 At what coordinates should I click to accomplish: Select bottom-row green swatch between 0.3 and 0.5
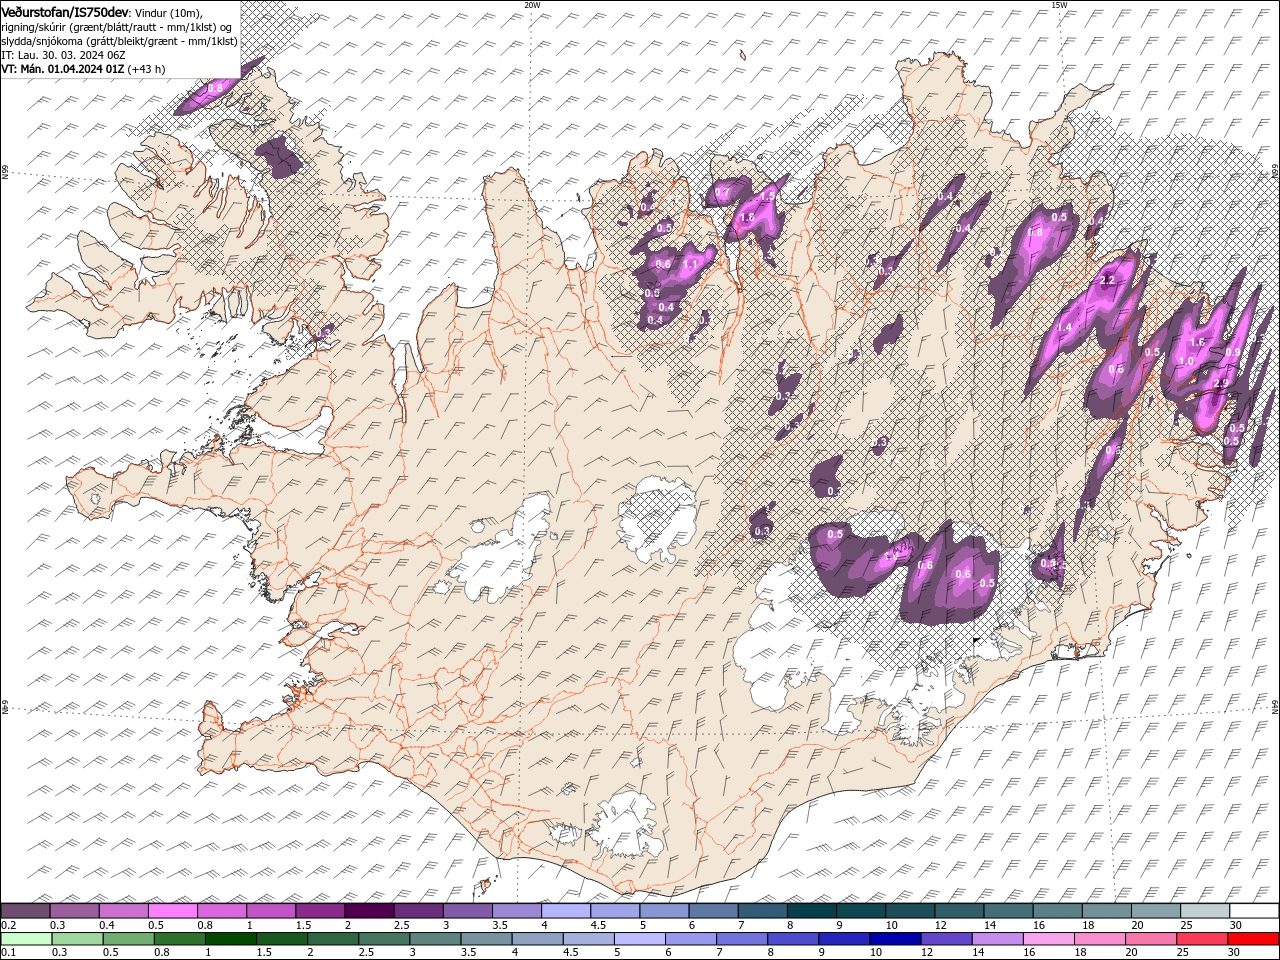click(x=77, y=939)
